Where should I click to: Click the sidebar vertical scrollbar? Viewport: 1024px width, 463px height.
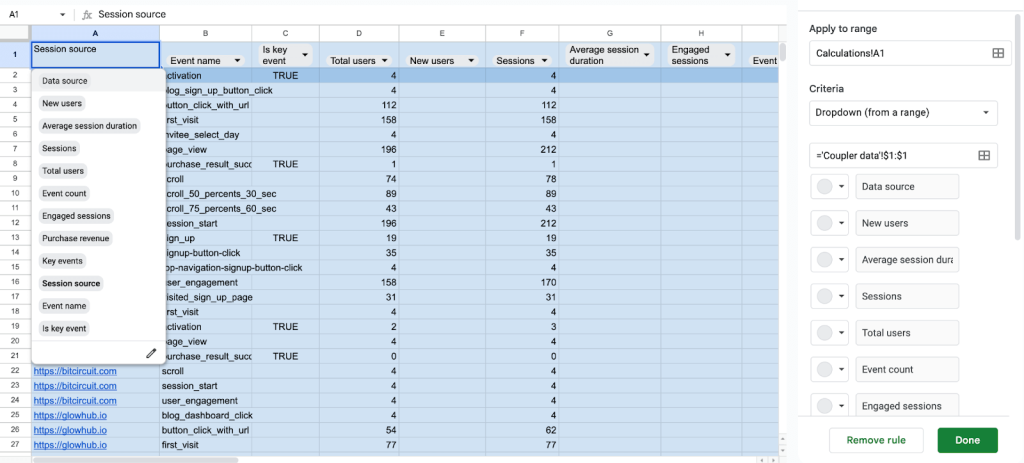click(x=1016, y=127)
